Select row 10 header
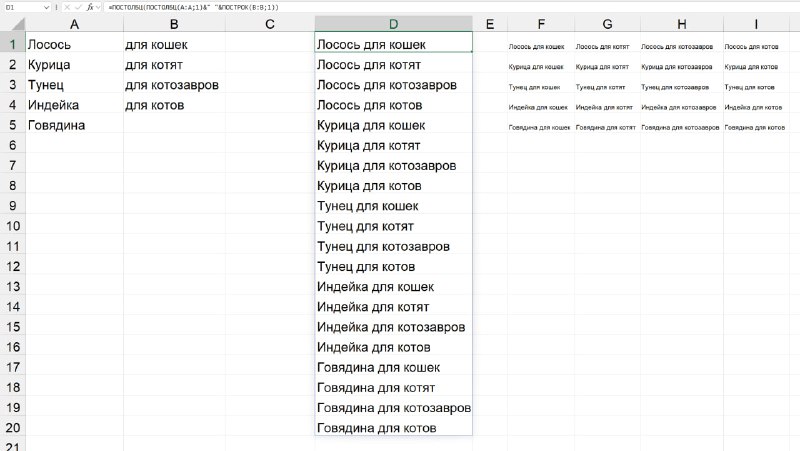Screen dimensions: 800x451 (13, 226)
